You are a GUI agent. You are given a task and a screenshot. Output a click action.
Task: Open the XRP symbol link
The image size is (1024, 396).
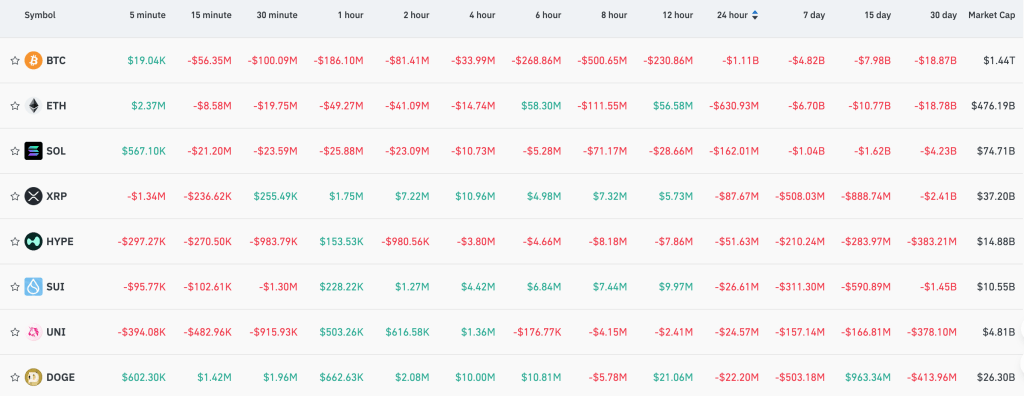pos(56,196)
